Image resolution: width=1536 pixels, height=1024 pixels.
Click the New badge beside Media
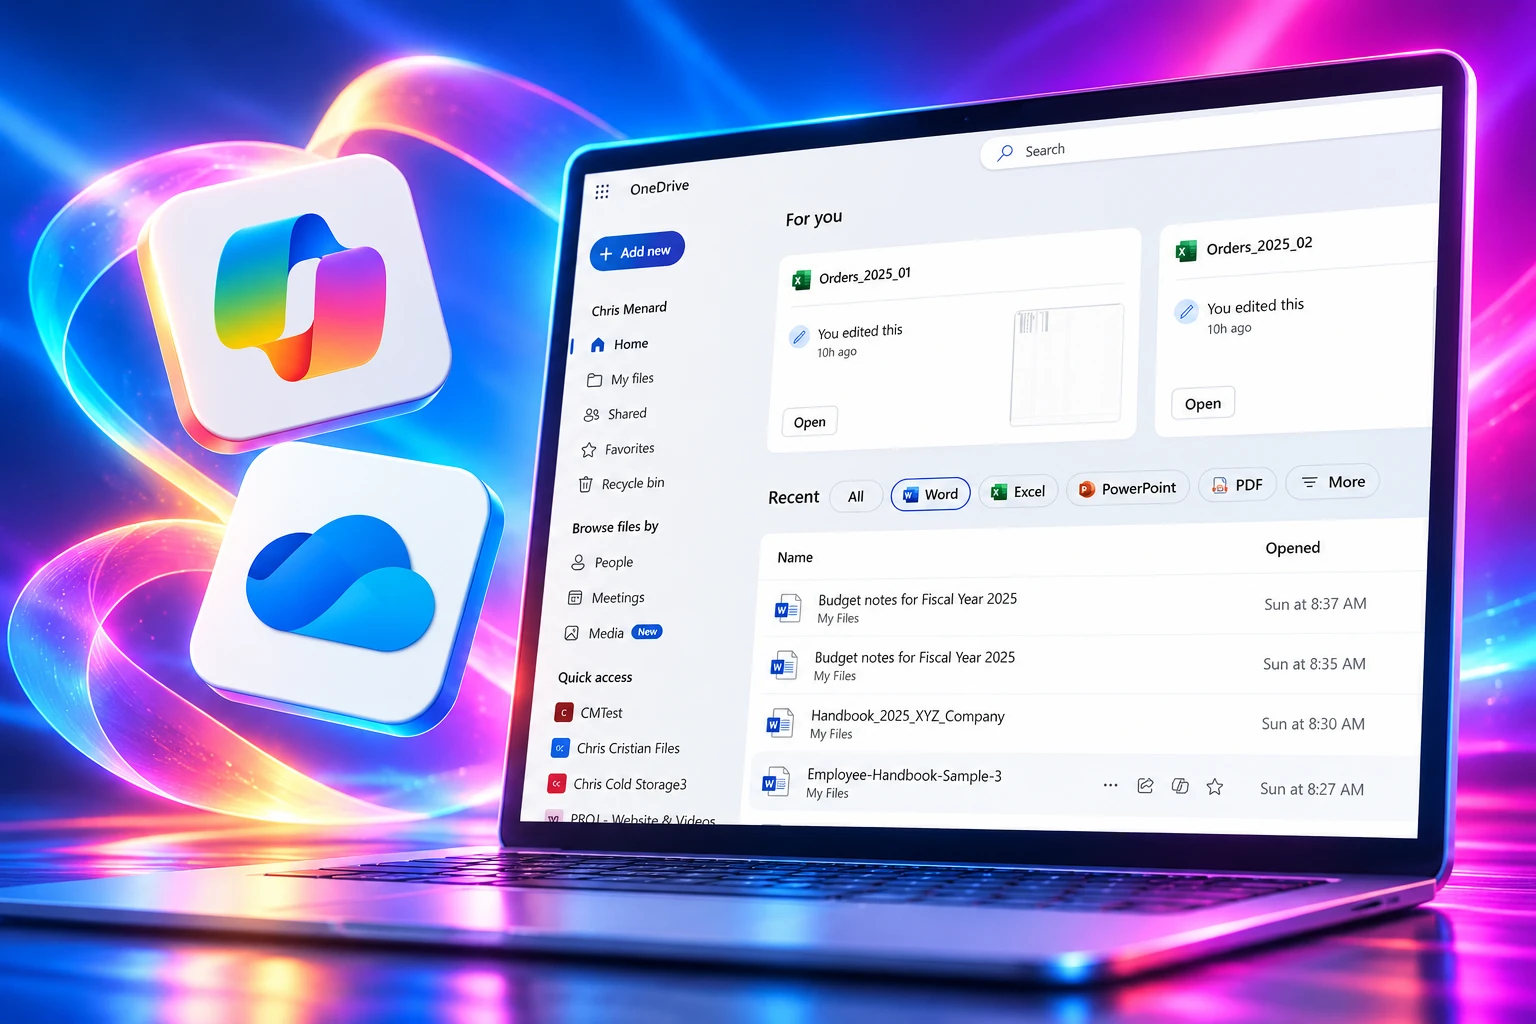(648, 632)
